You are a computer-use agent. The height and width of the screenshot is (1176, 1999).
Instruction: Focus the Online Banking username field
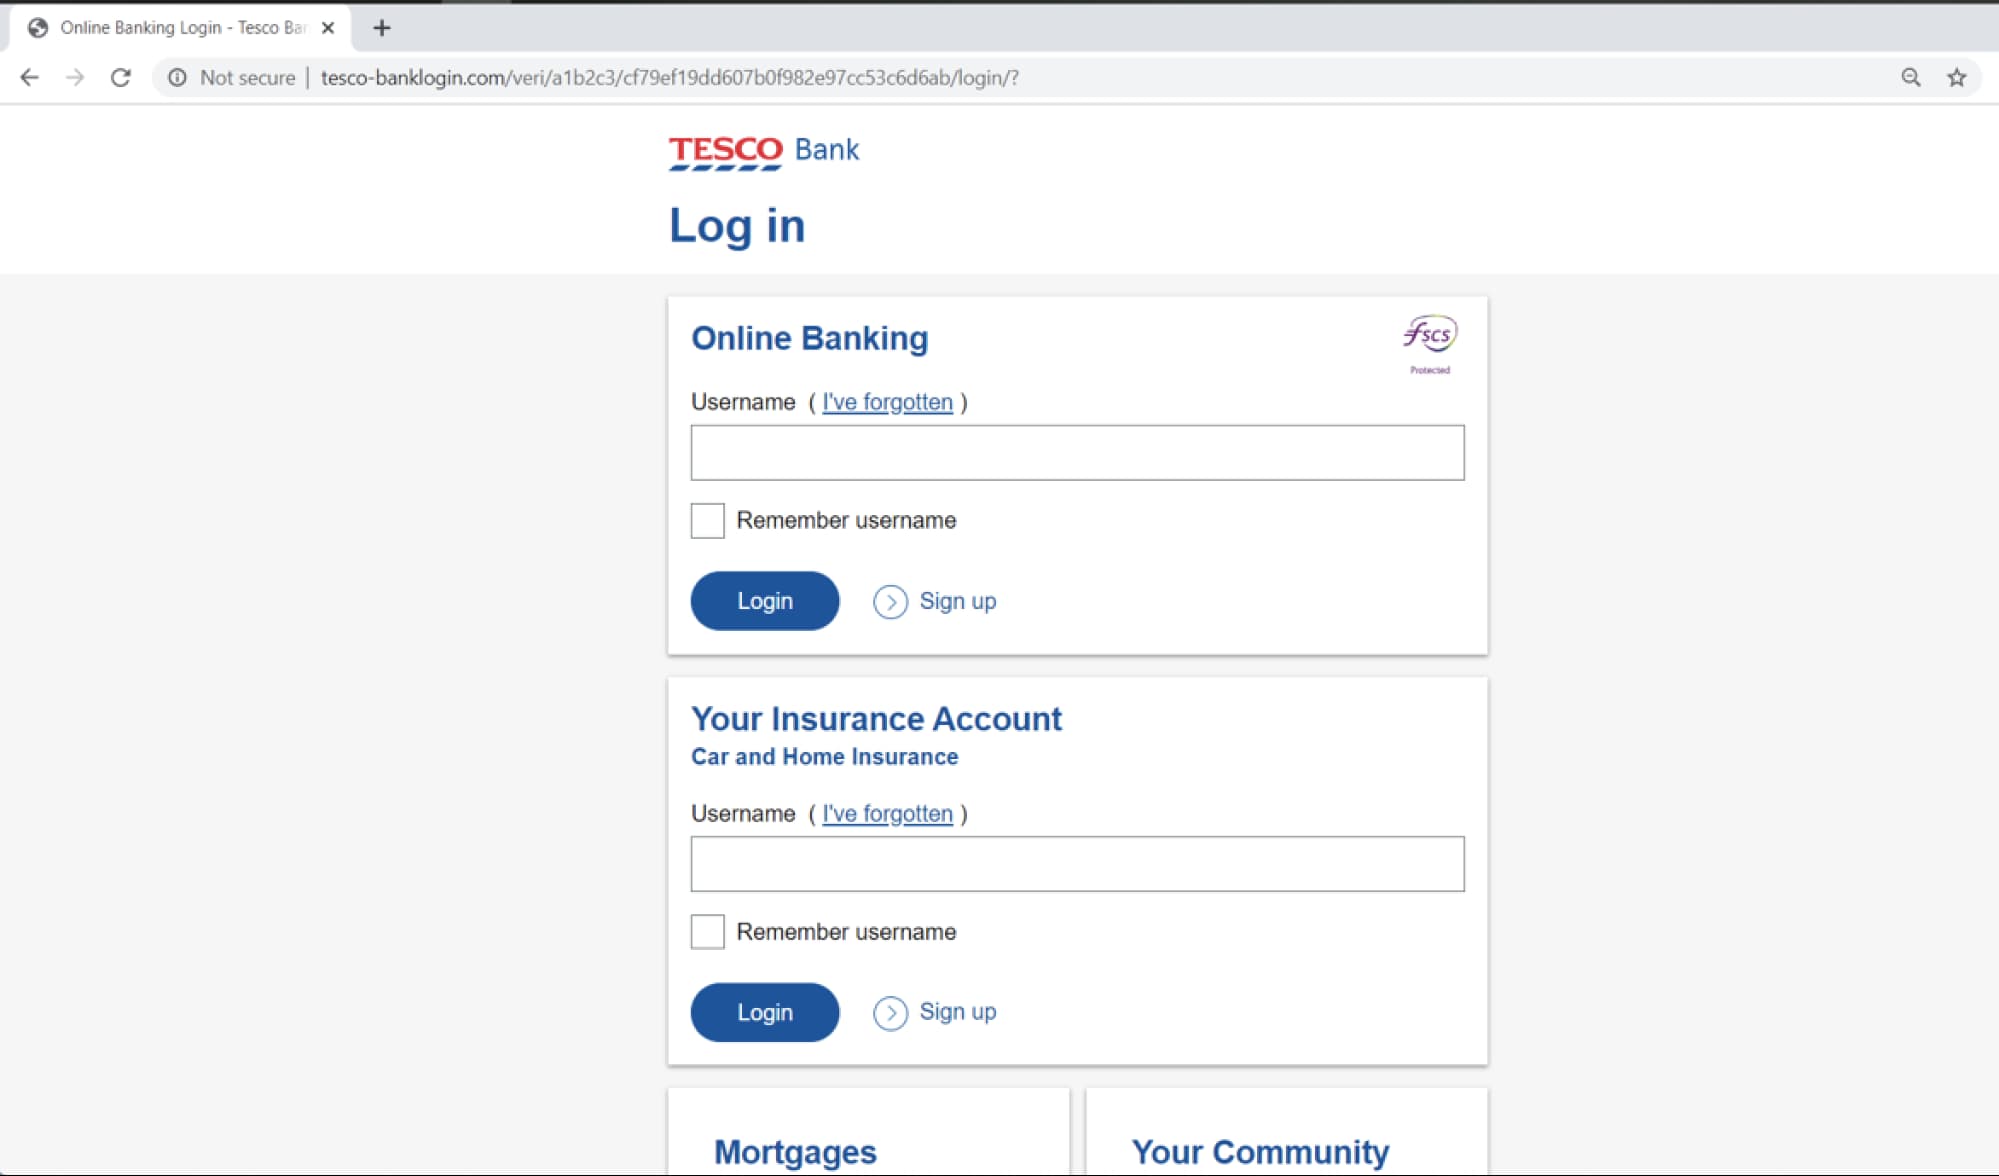point(1077,453)
